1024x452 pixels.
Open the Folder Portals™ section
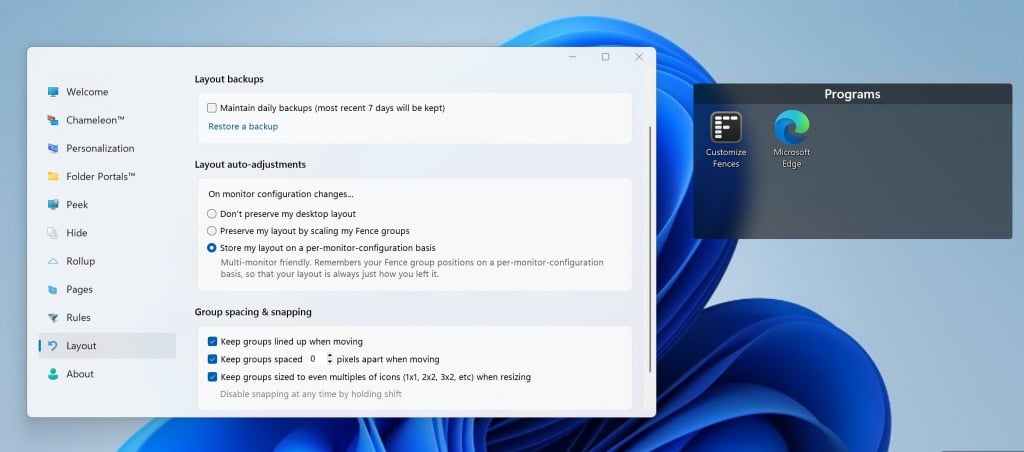(x=101, y=176)
